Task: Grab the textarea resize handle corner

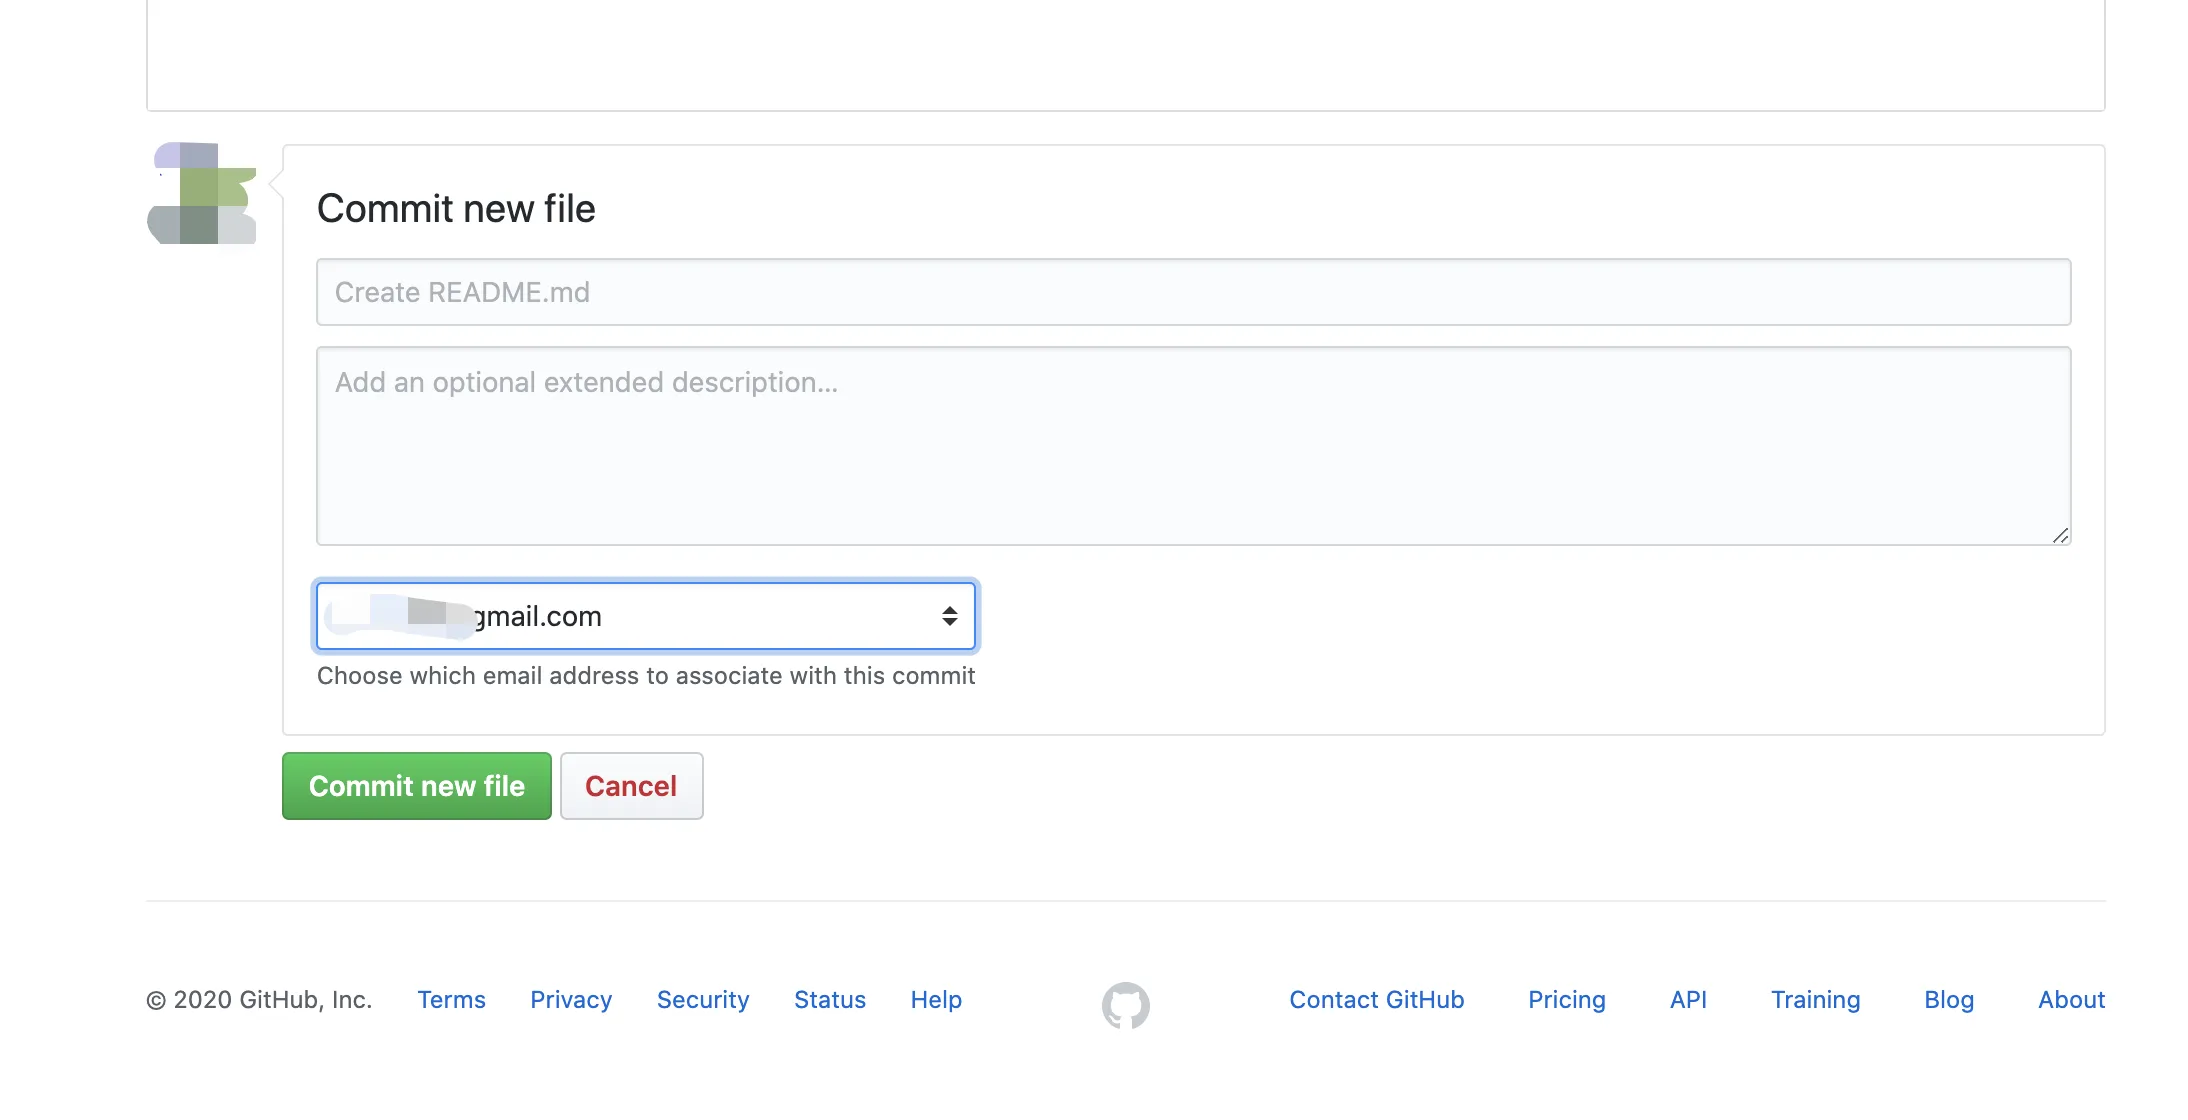Action: pos(2060,536)
